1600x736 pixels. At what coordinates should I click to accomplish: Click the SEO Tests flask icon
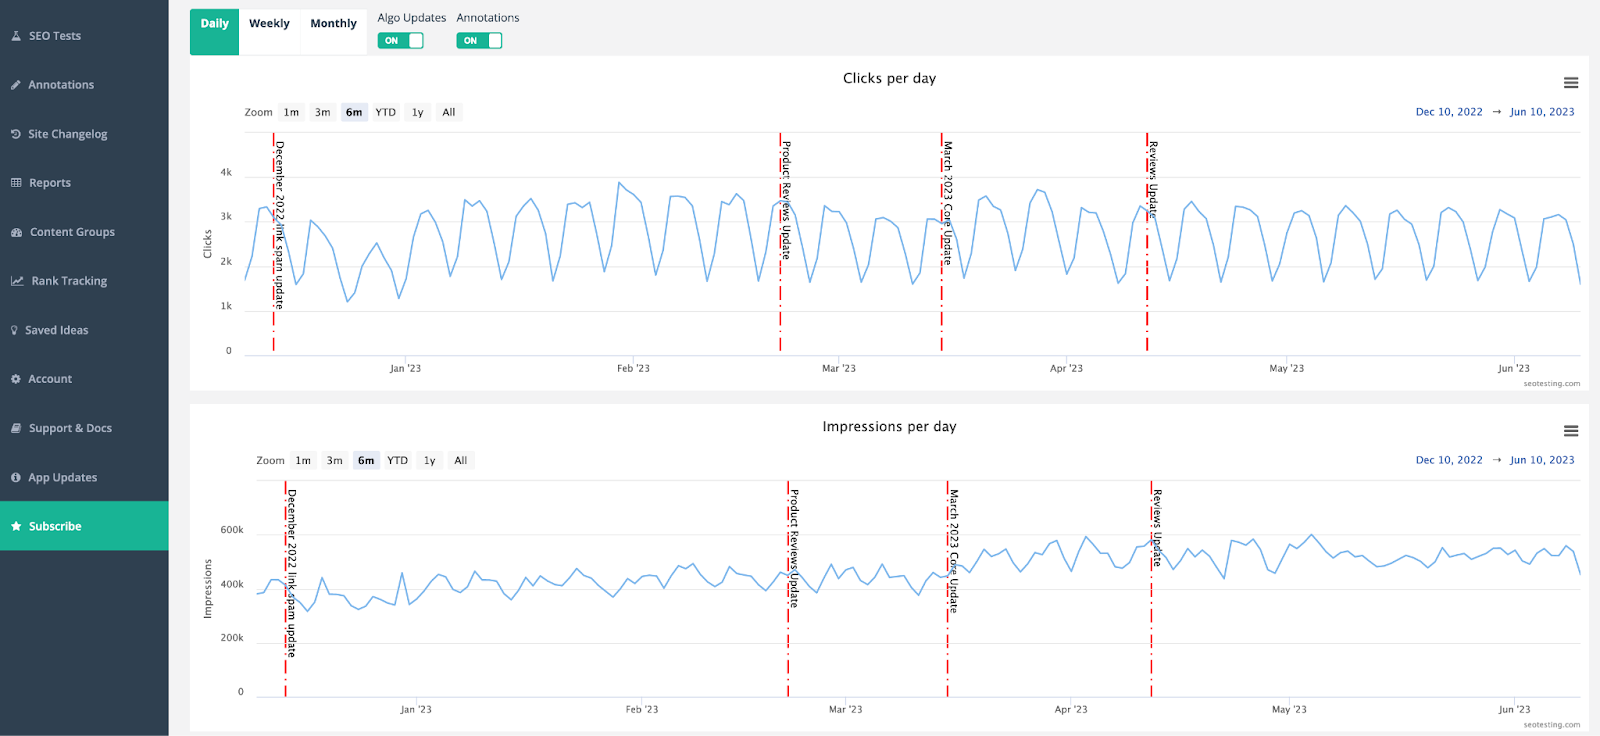tap(16, 36)
